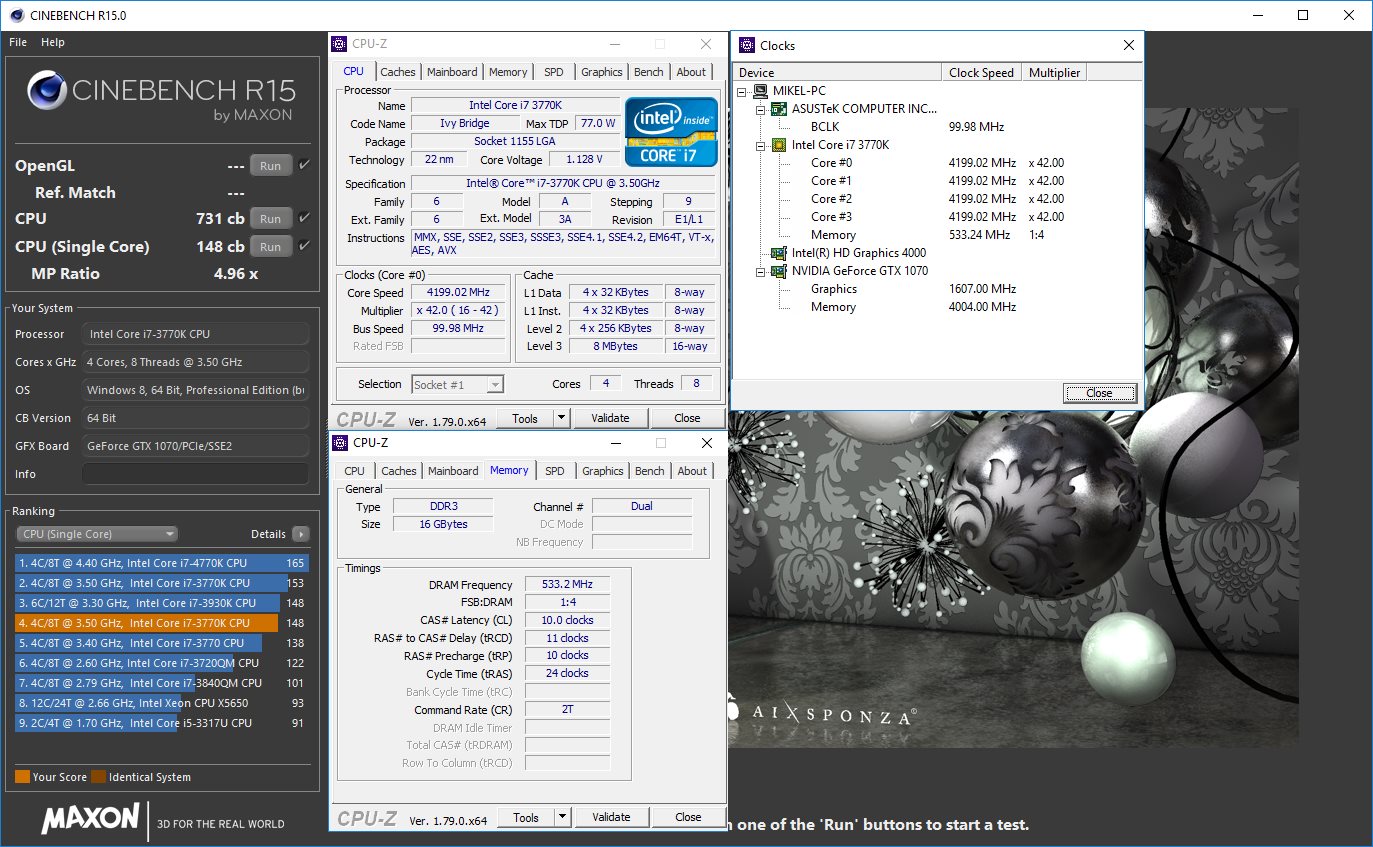Click the MAXON logo at the bottom left
1373x847 pixels.
[x=90, y=818]
